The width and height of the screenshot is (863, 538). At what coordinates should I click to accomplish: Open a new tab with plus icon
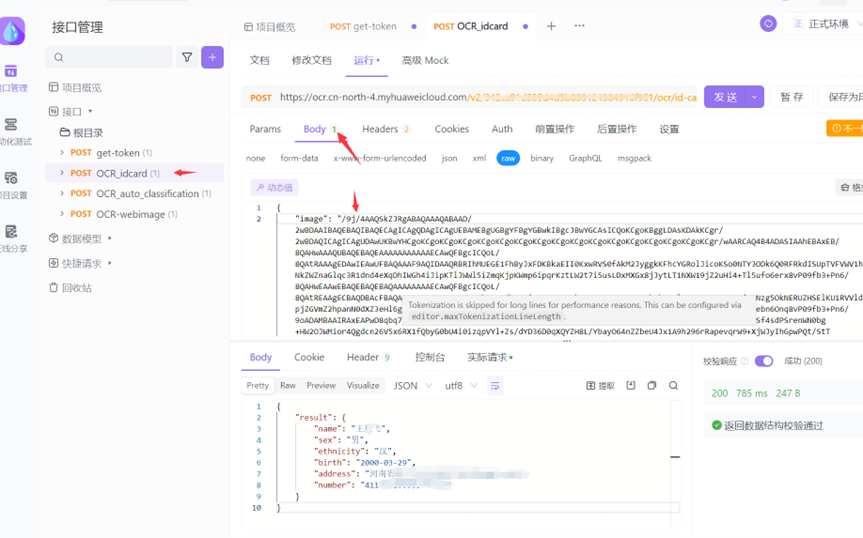click(x=551, y=26)
